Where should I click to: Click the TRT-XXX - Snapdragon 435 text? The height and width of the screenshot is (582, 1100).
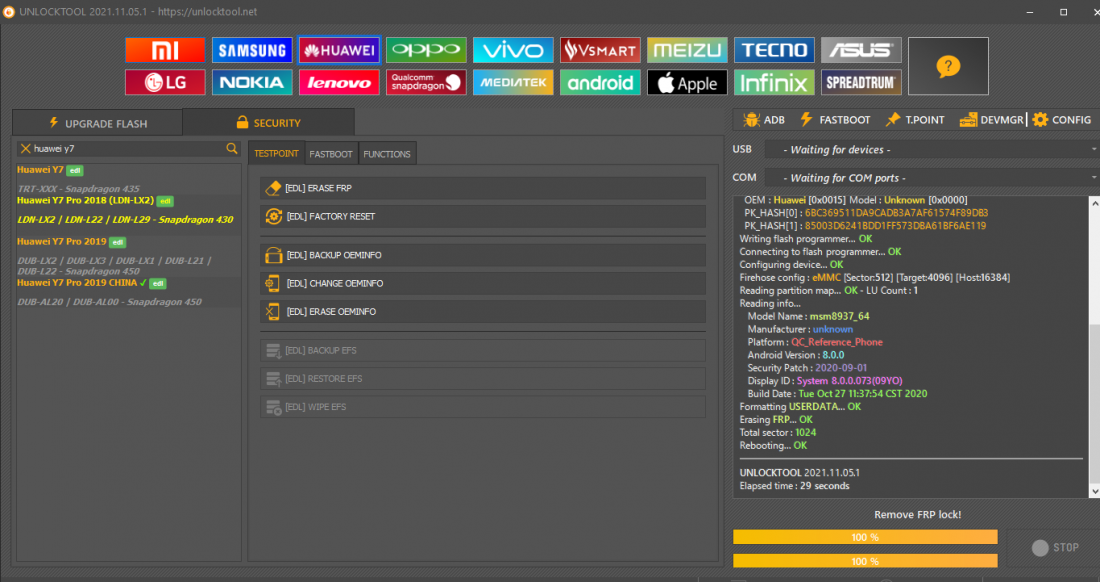pyautogui.click(x=79, y=189)
